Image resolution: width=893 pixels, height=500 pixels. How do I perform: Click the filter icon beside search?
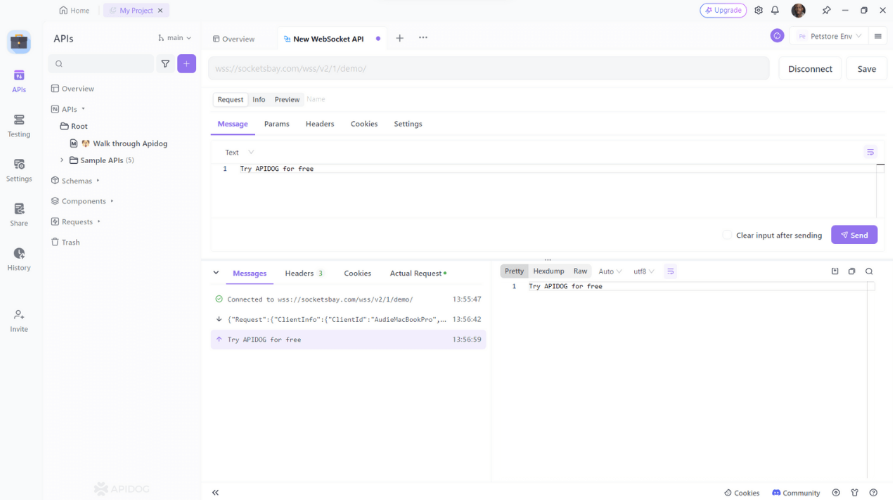[165, 64]
